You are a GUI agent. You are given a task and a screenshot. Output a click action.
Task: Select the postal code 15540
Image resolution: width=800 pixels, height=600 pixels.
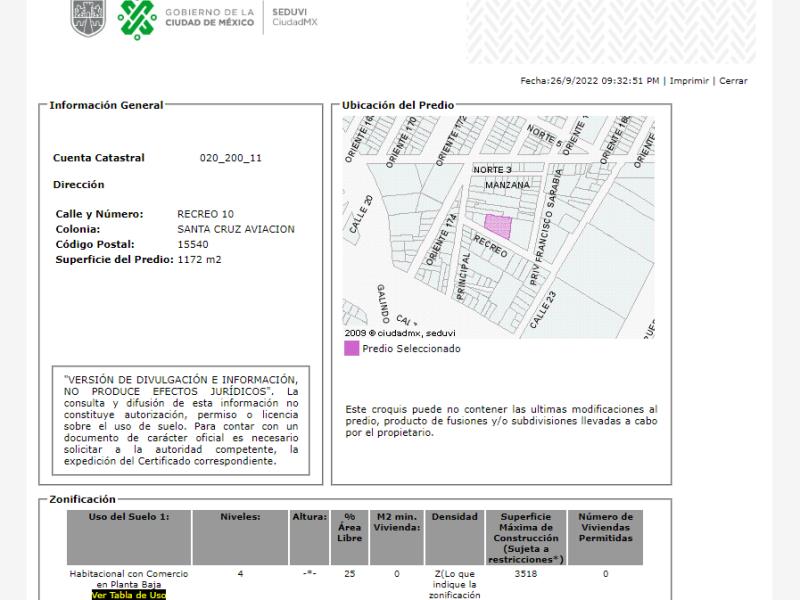(x=193, y=244)
